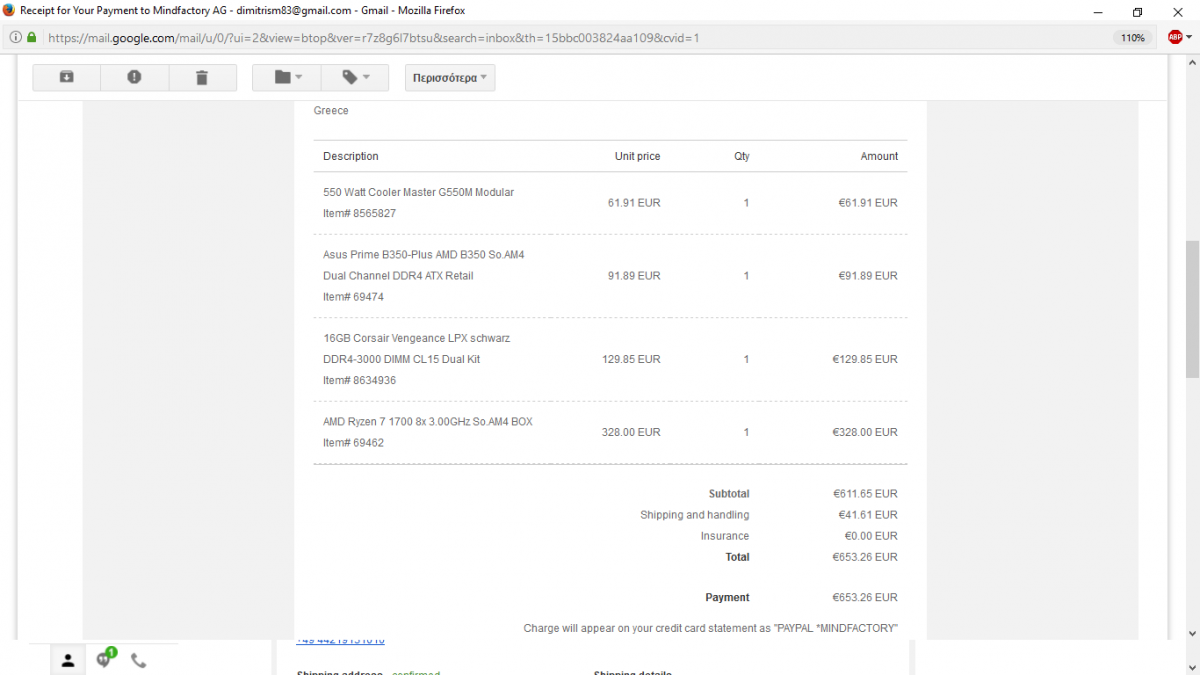Click 'Charge will appear on your credit card' note
1200x675 pixels.
pos(711,628)
